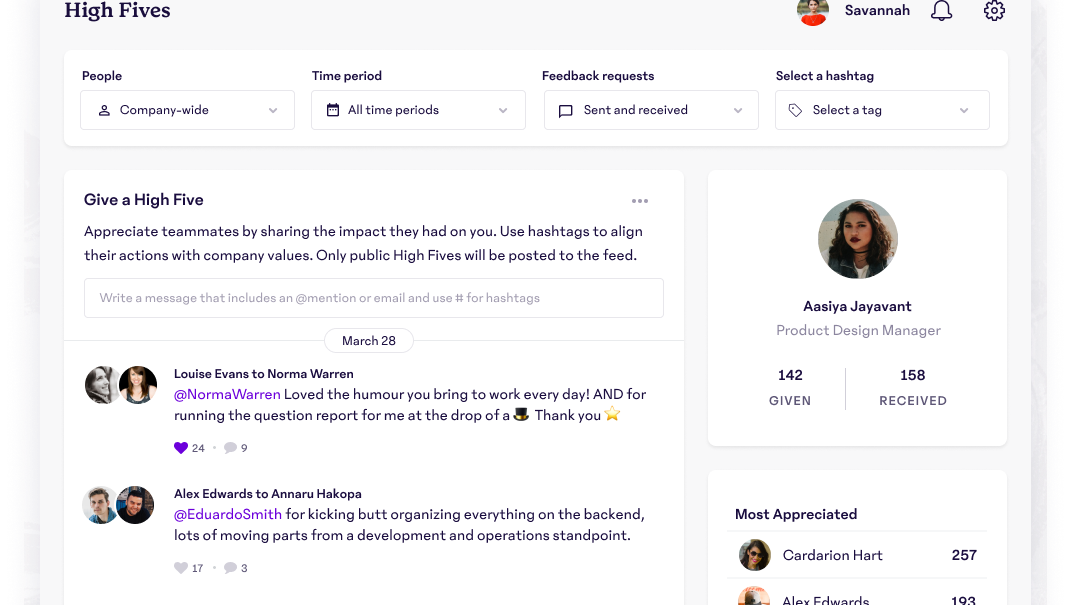Open the Select a tag dropdown
This screenshot has width=1074, height=605.
click(882, 110)
